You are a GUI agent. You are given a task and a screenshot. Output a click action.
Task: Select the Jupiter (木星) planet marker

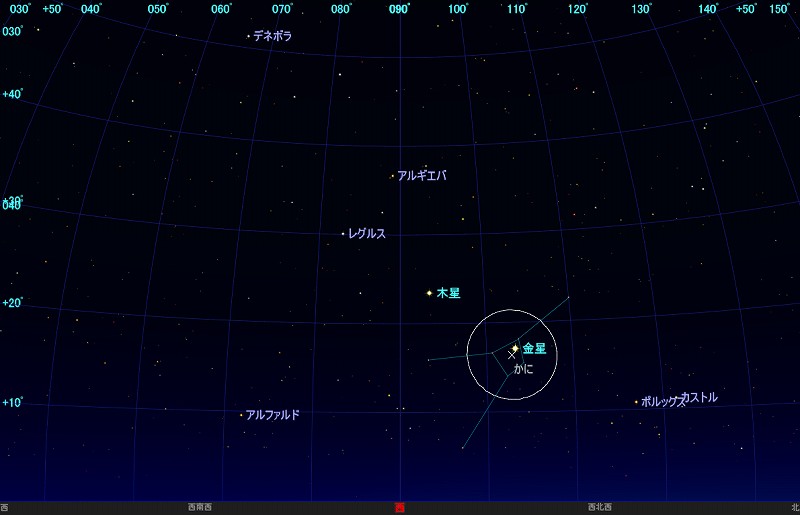pyautogui.click(x=429, y=293)
